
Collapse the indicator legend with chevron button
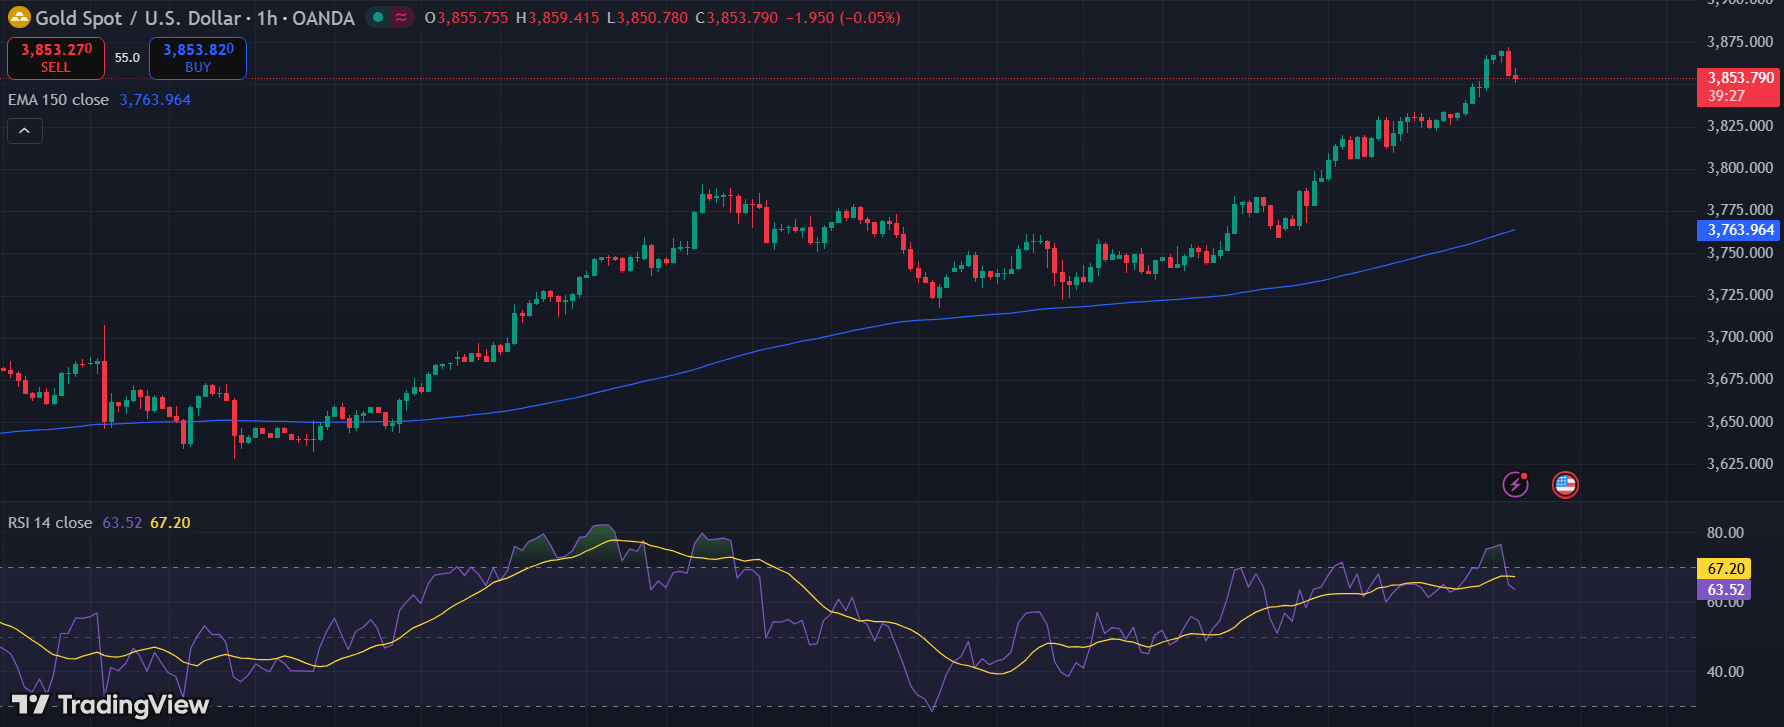click(x=25, y=131)
